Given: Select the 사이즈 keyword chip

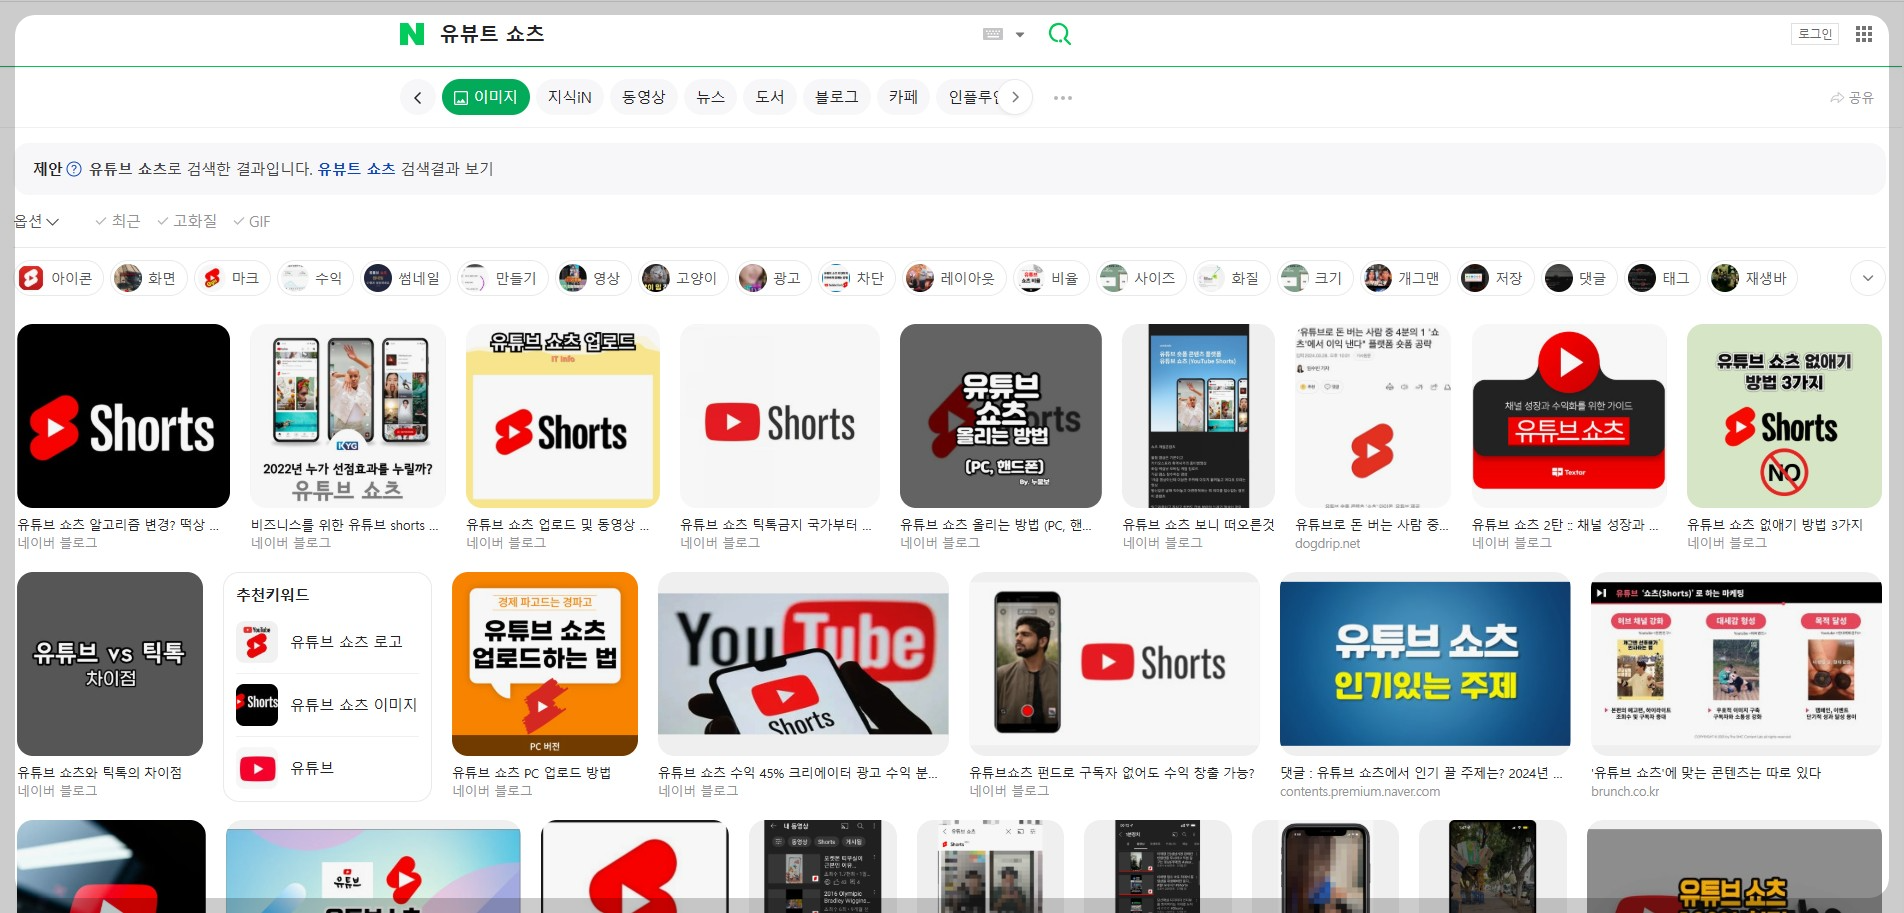Looking at the screenshot, I should [x=1142, y=278].
